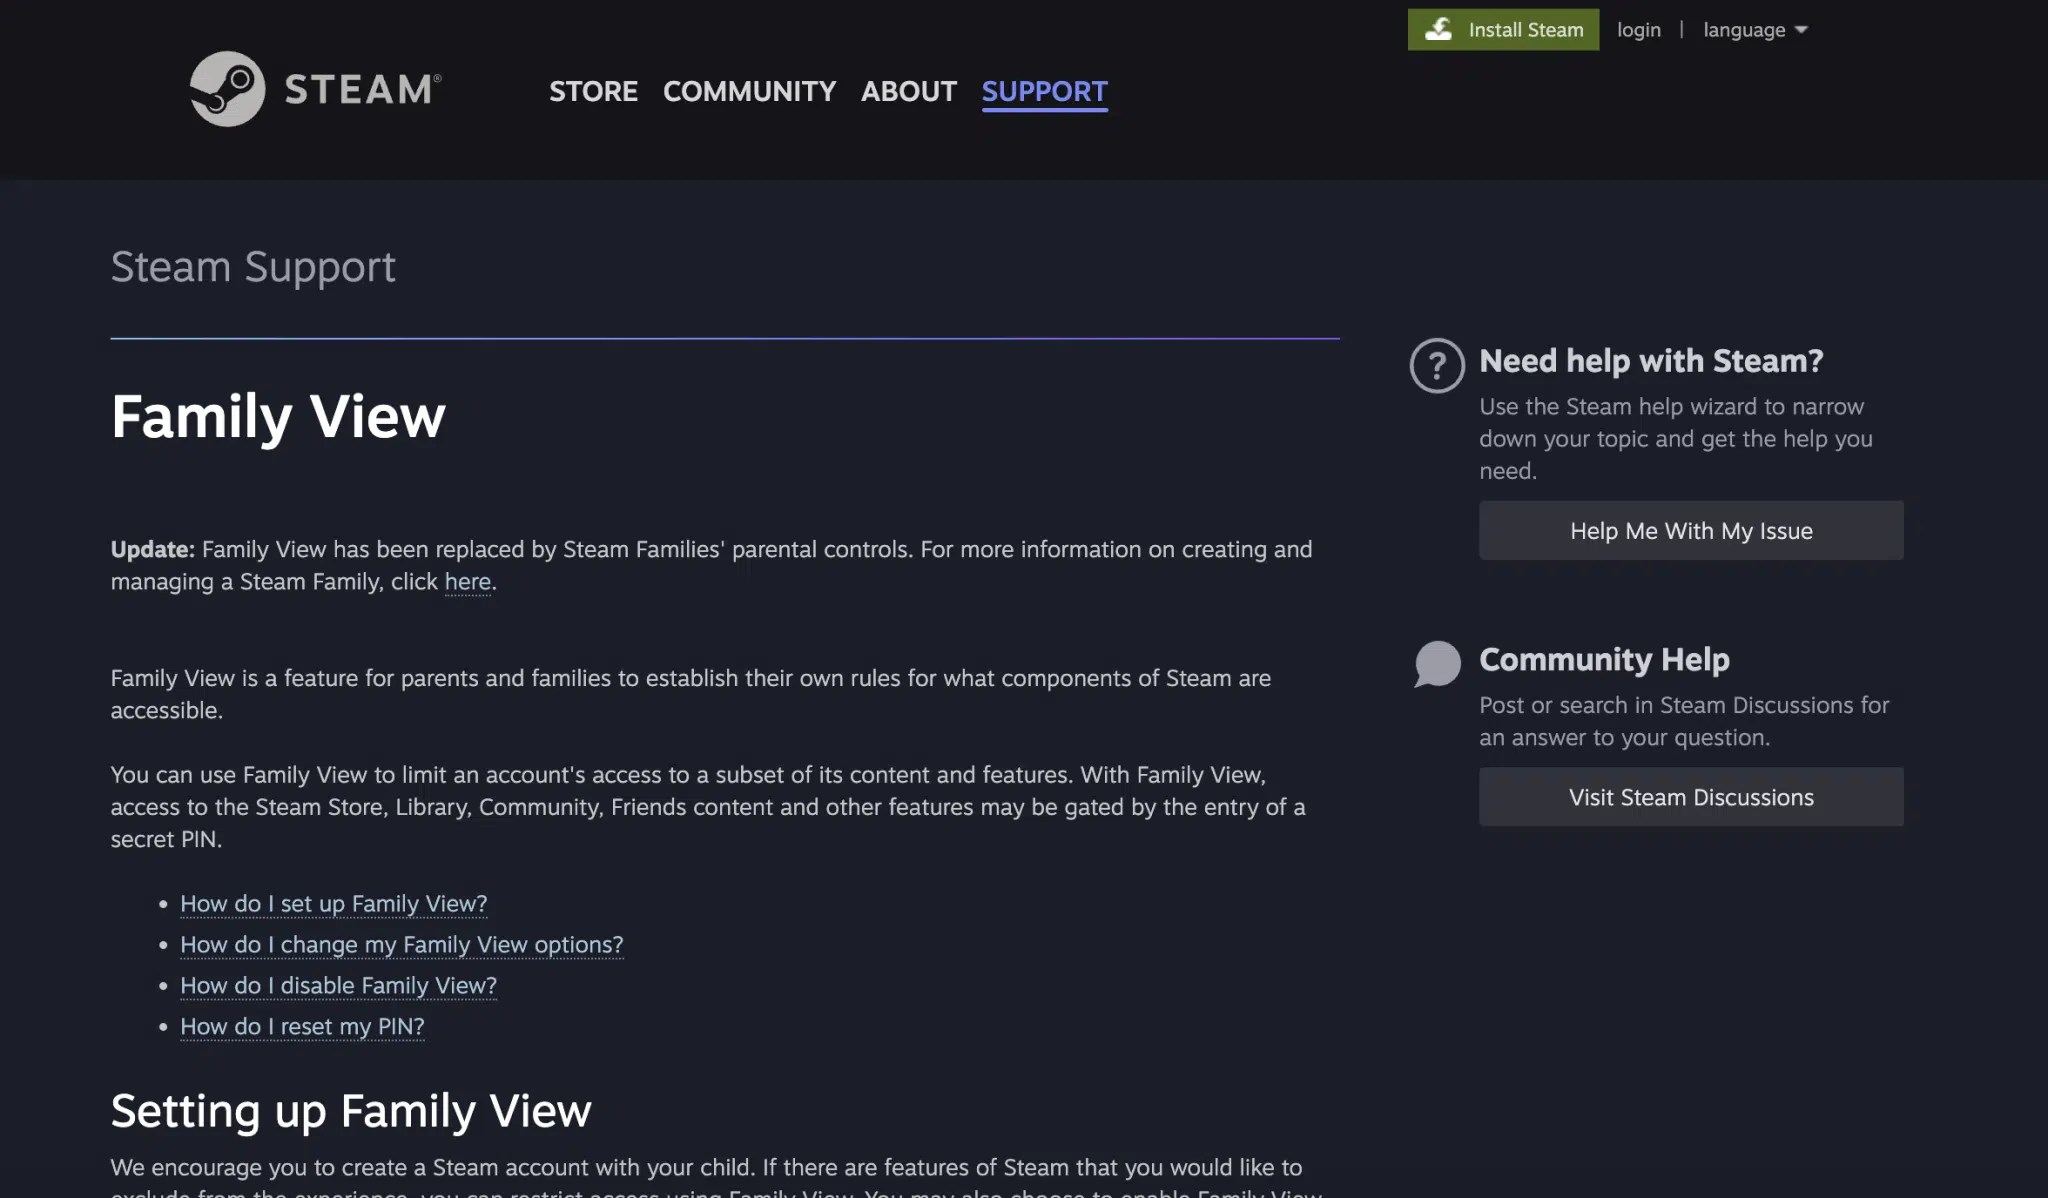Click the 'Steam Support' page heading
The height and width of the screenshot is (1198, 2048).
pos(253,267)
